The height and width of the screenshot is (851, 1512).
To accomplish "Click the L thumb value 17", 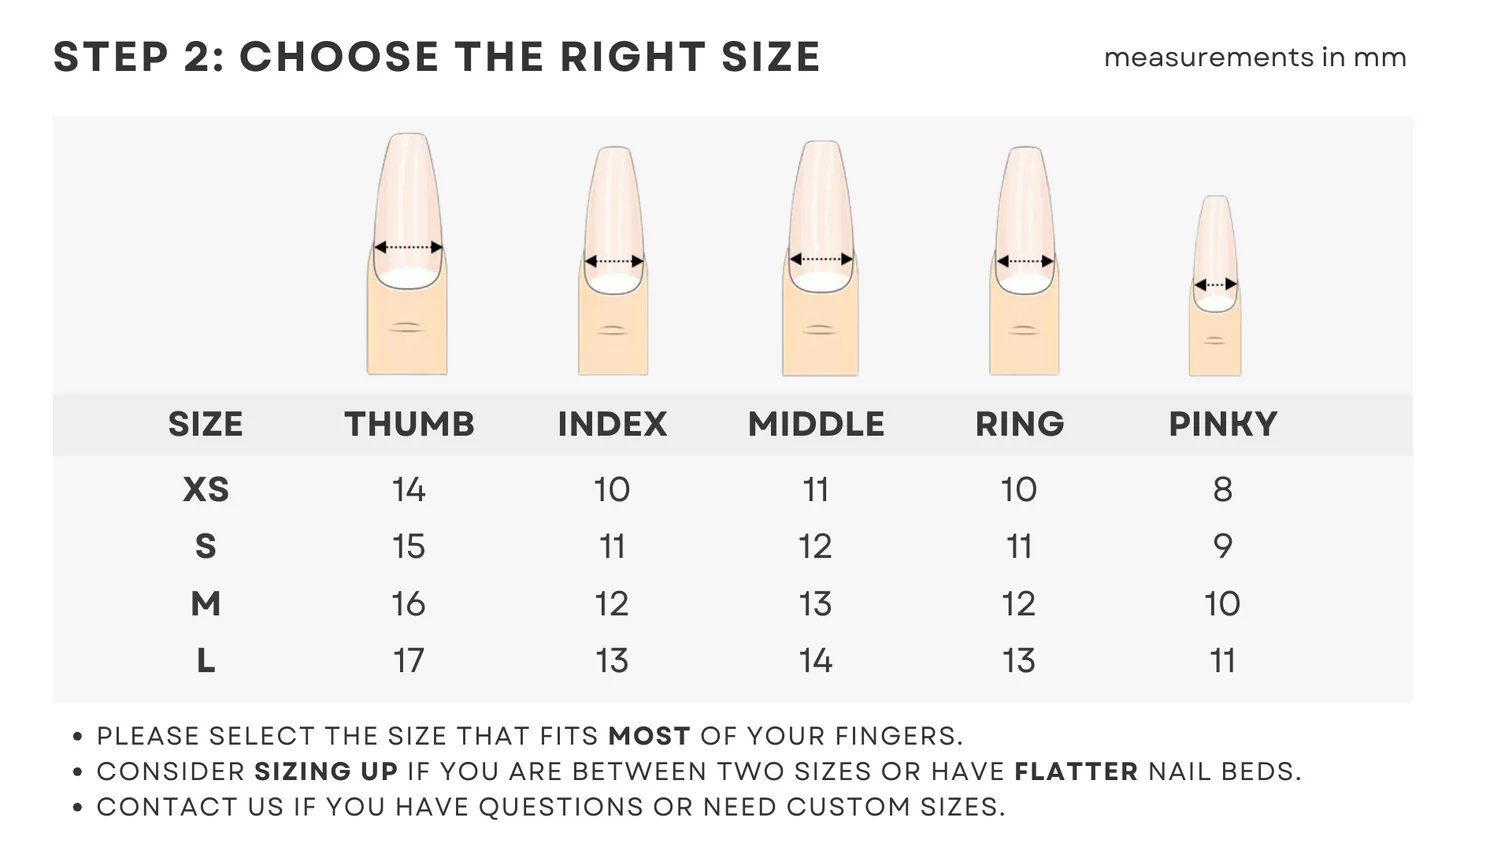I will coord(409,661).
